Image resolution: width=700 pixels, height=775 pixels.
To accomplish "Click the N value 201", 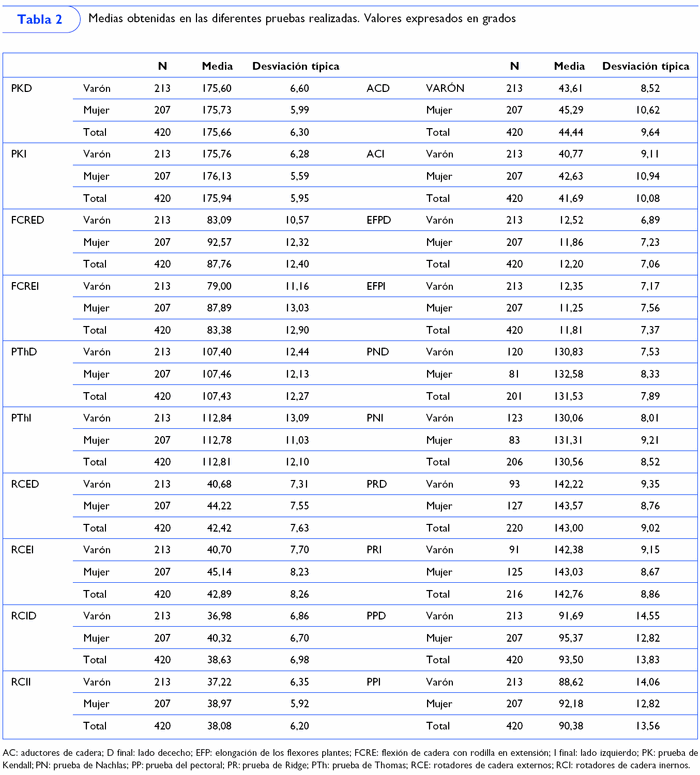I will click(x=514, y=395).
